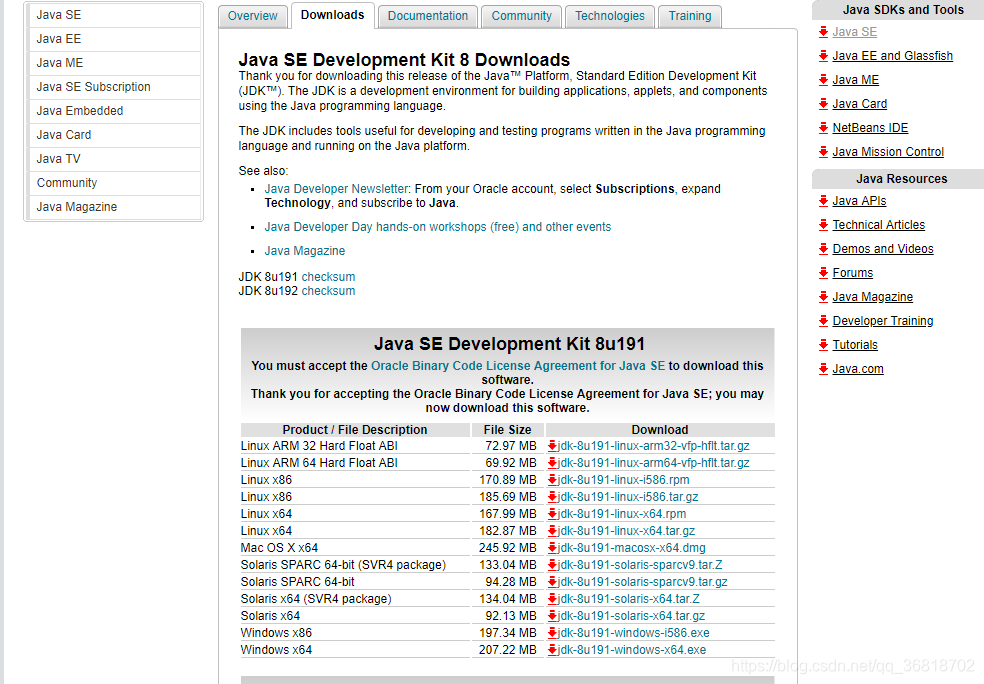Open Java Magazine link in Java Resources
Image resolution: width=984 pixels, height=684 pixels.
pyautogui.click(x=872, y=297)
